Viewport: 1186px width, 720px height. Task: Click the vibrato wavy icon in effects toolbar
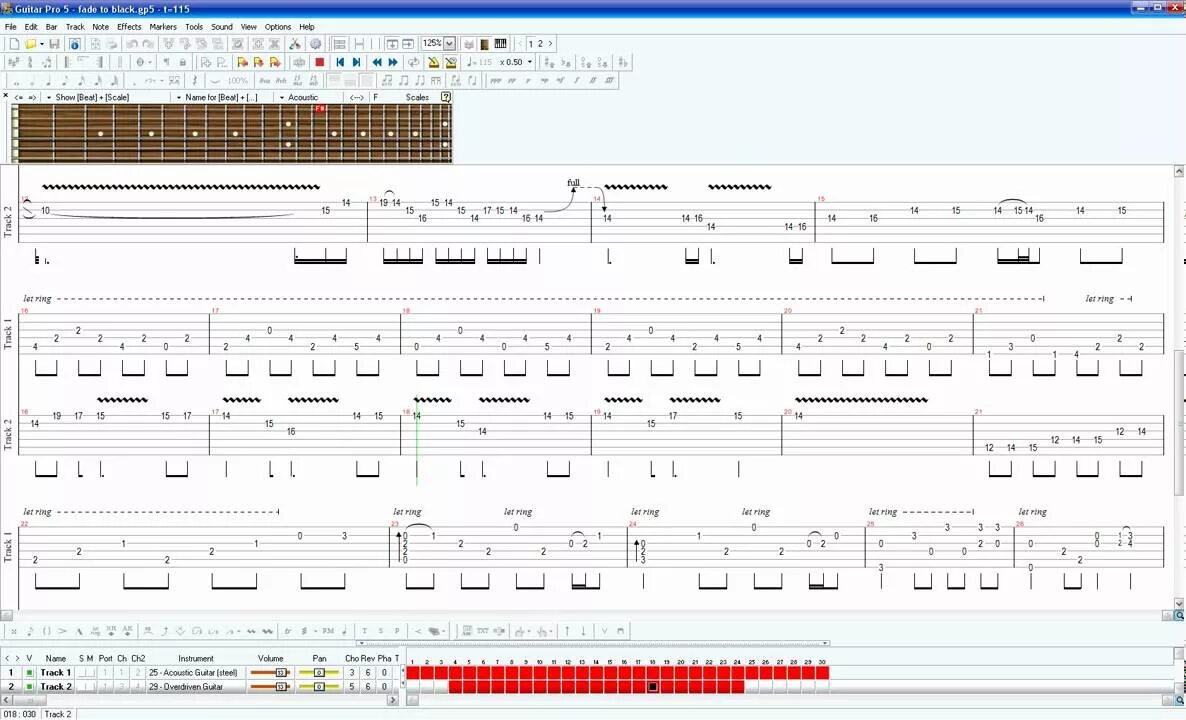click(252, 631)
